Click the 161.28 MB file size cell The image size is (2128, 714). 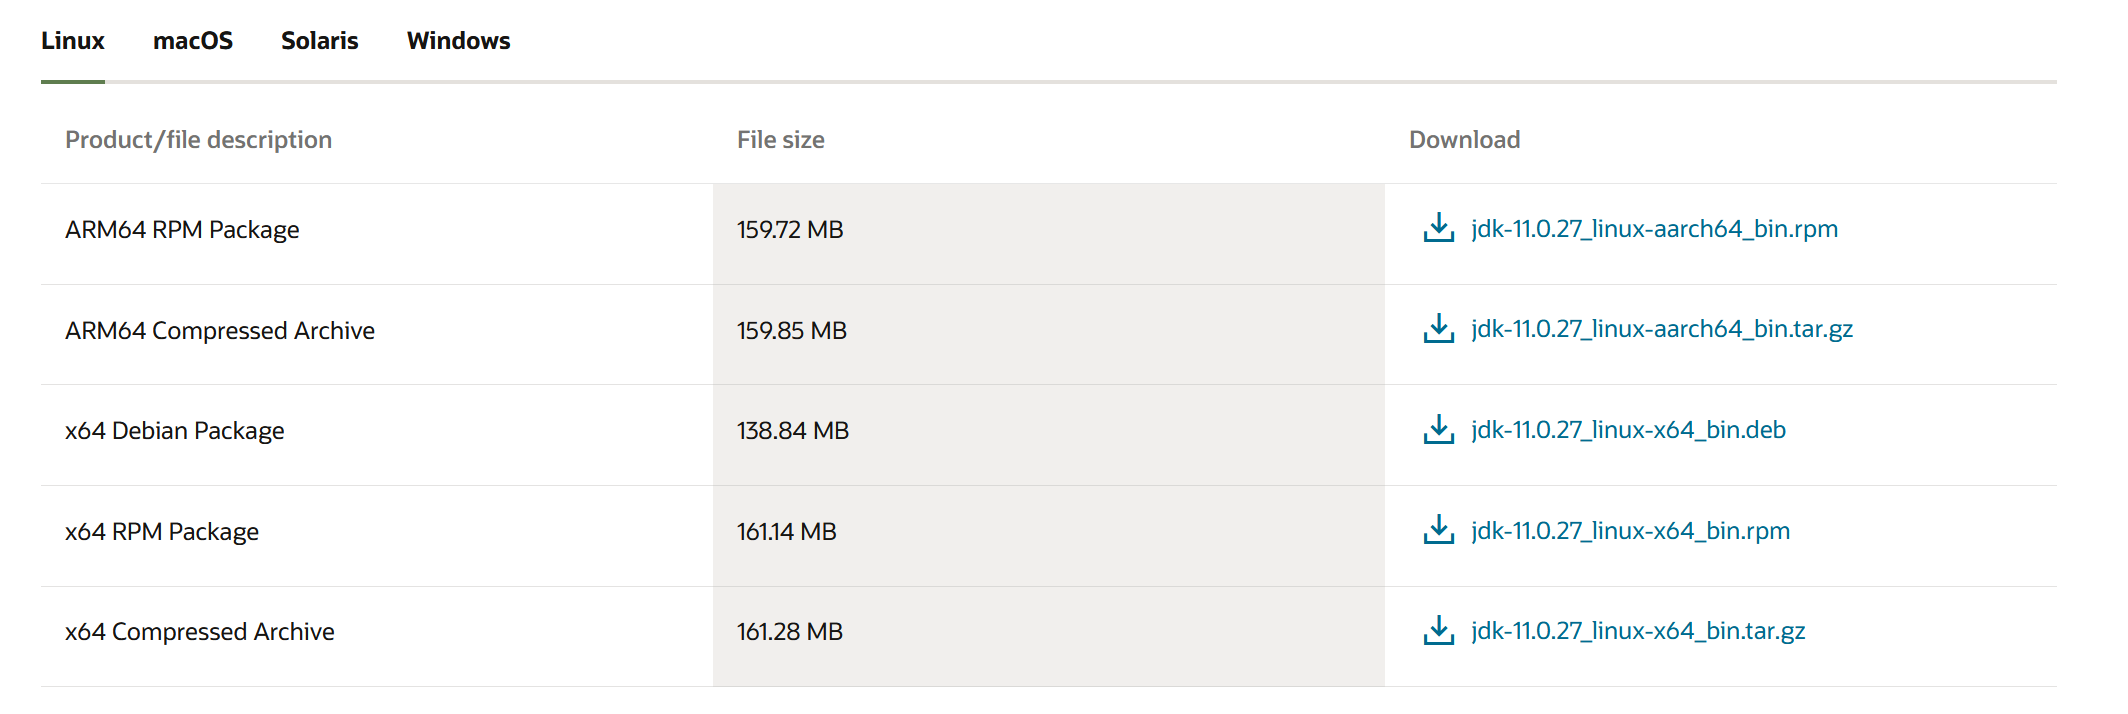click(x=1048, y=636)
